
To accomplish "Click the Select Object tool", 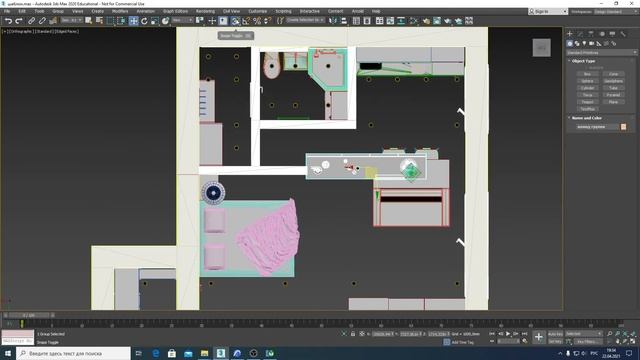I will tap(89, 21).
